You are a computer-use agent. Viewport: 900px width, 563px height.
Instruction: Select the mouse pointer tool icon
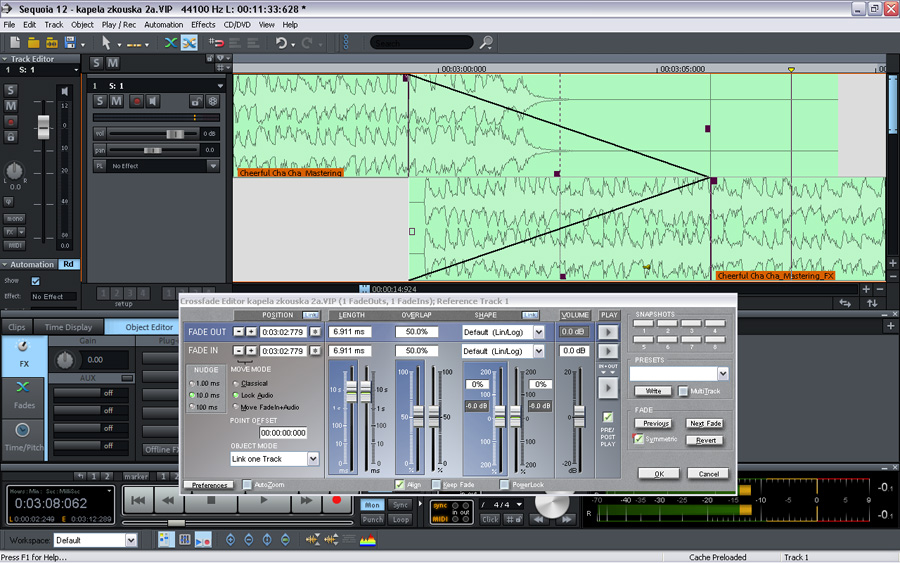point(106,43)
